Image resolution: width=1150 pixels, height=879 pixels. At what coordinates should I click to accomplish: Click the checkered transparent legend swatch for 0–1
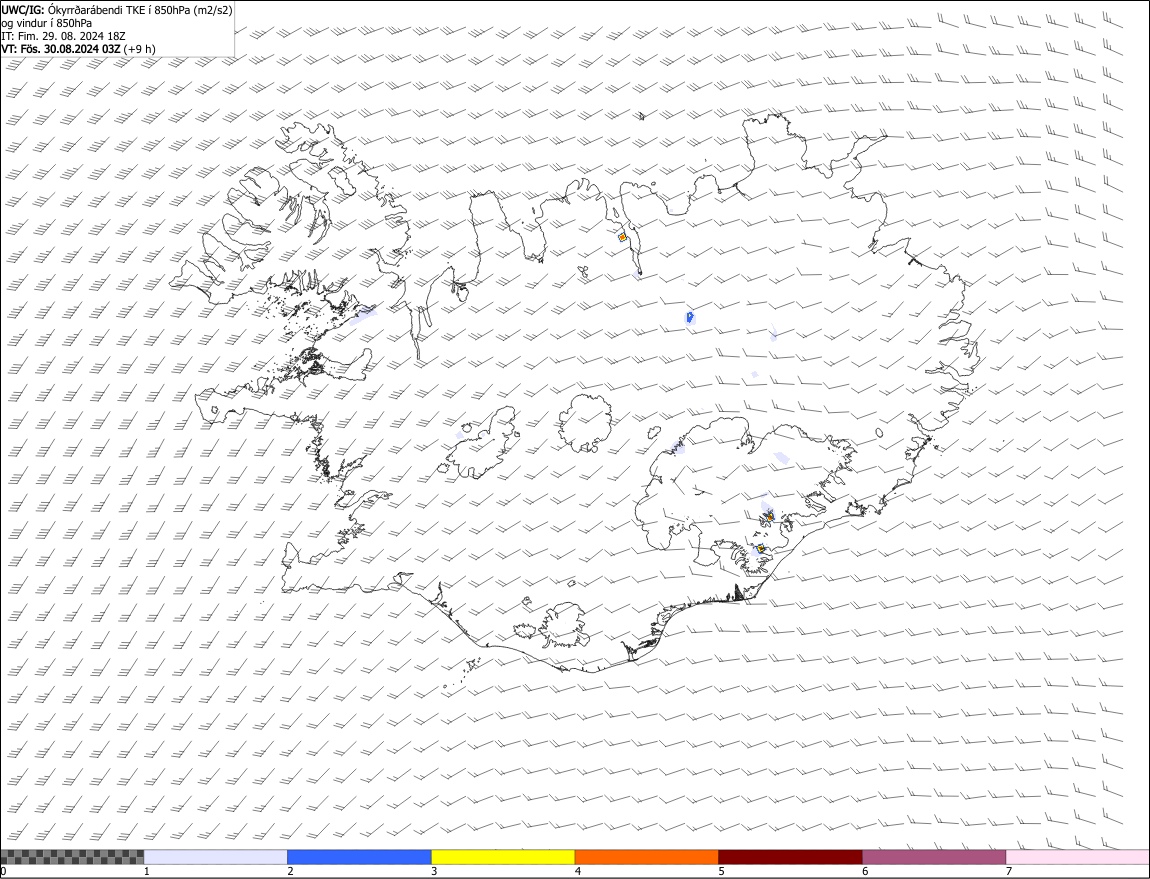(72, 857)
